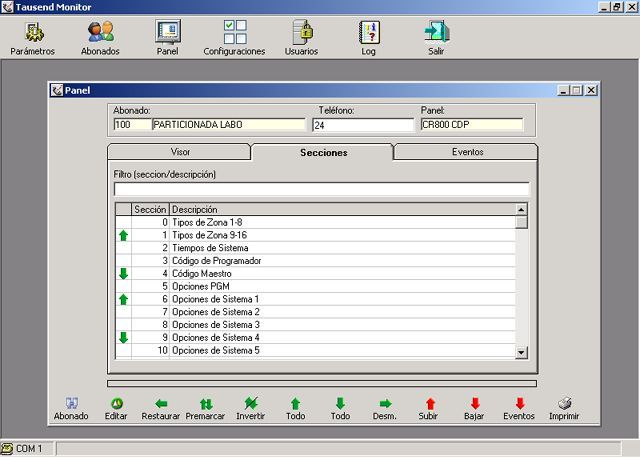The image size is (640, 457).
Task: Select row Tipos de Zona 9-16
Action: pos(315,235)
